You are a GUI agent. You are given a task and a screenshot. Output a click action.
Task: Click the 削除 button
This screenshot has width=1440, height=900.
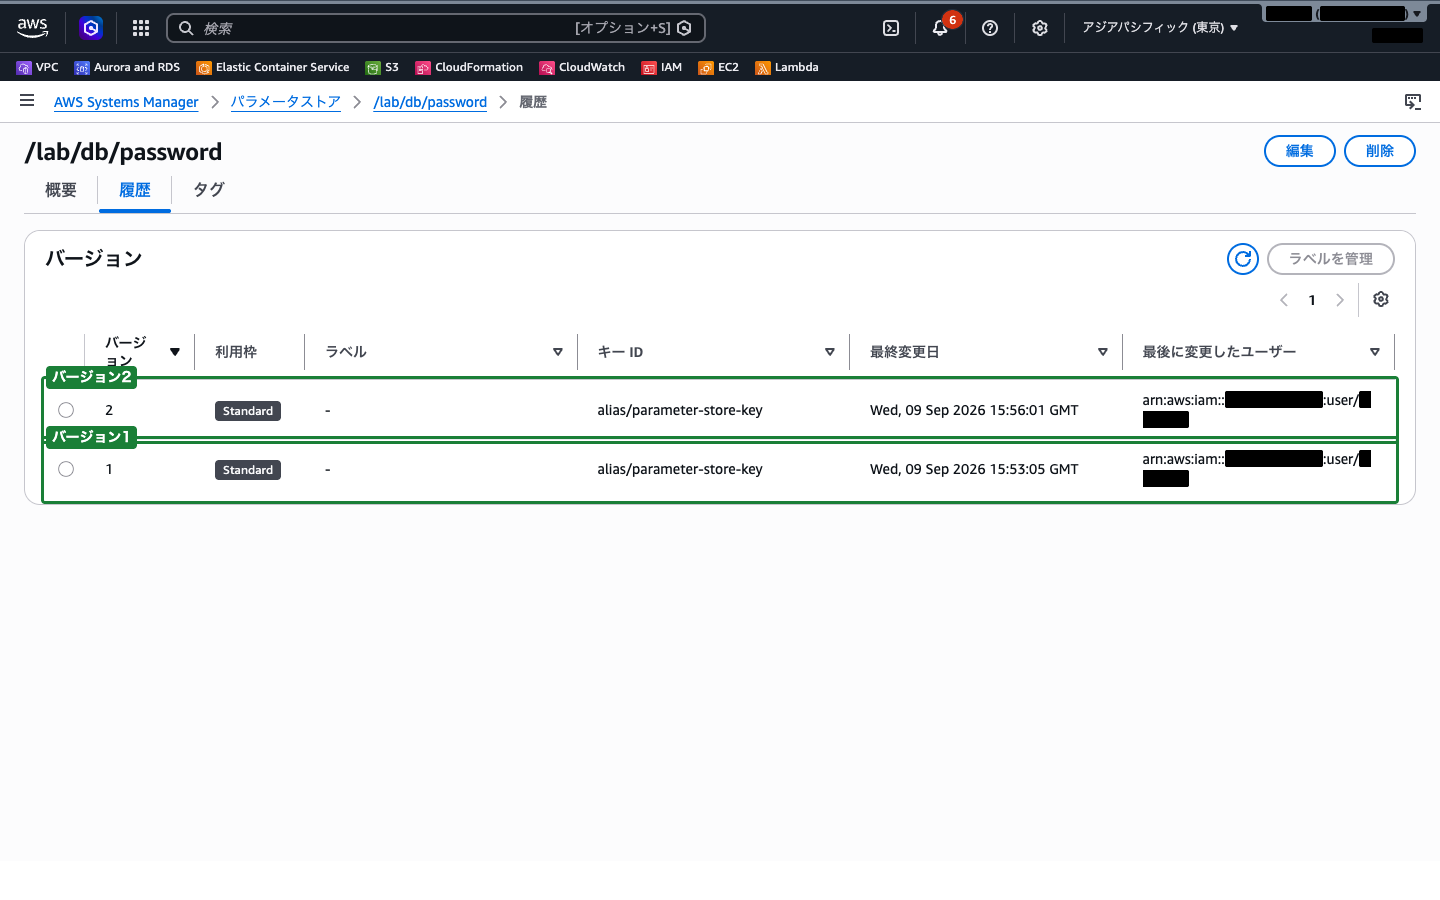click(x=1380, y=151)
